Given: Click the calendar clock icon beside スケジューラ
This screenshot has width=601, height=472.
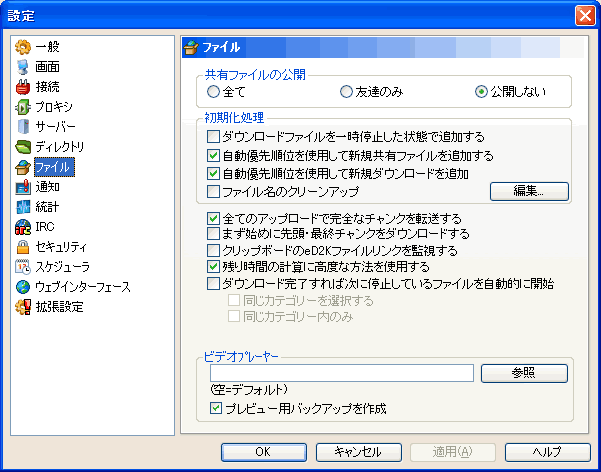Looking at the screenshot, I should (23, 267).
